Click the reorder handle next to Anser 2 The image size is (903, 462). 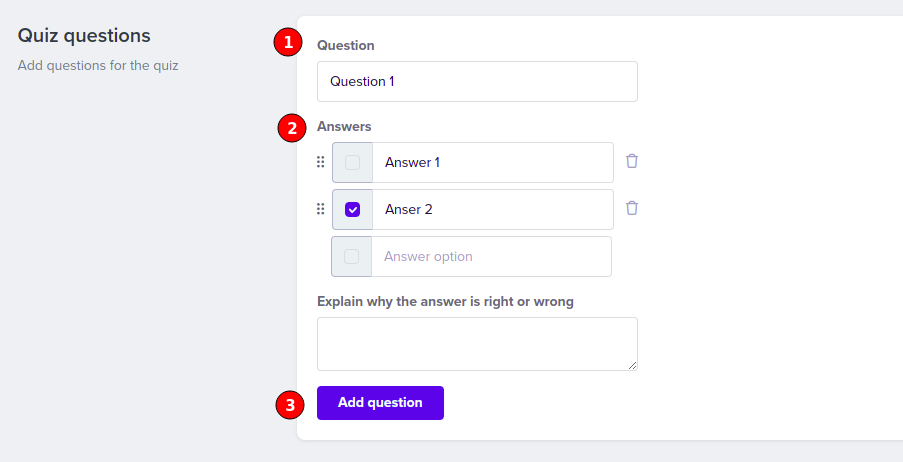click(x=321, y=209)
